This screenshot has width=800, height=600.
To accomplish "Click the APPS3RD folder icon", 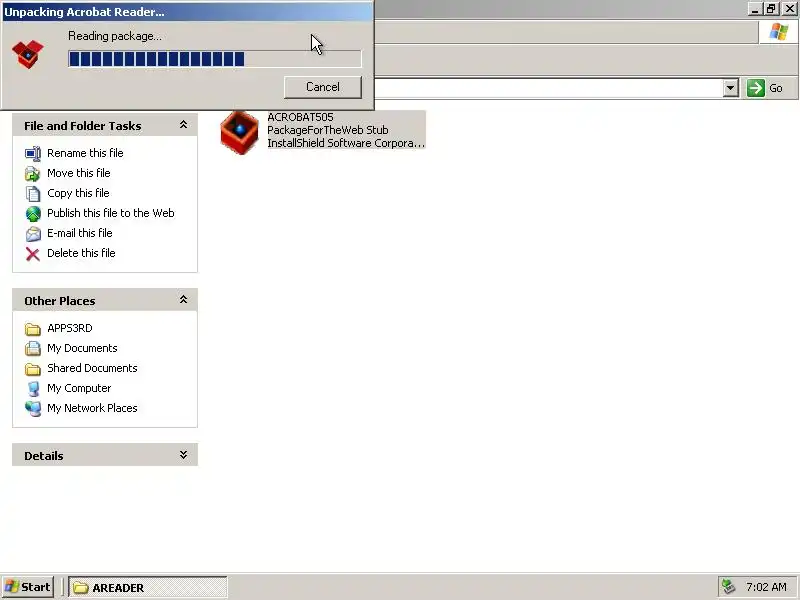I will 33,329.
